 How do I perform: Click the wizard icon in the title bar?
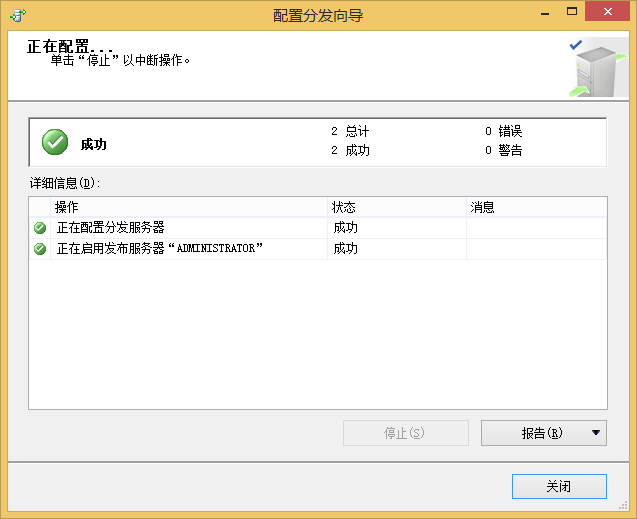18,15
